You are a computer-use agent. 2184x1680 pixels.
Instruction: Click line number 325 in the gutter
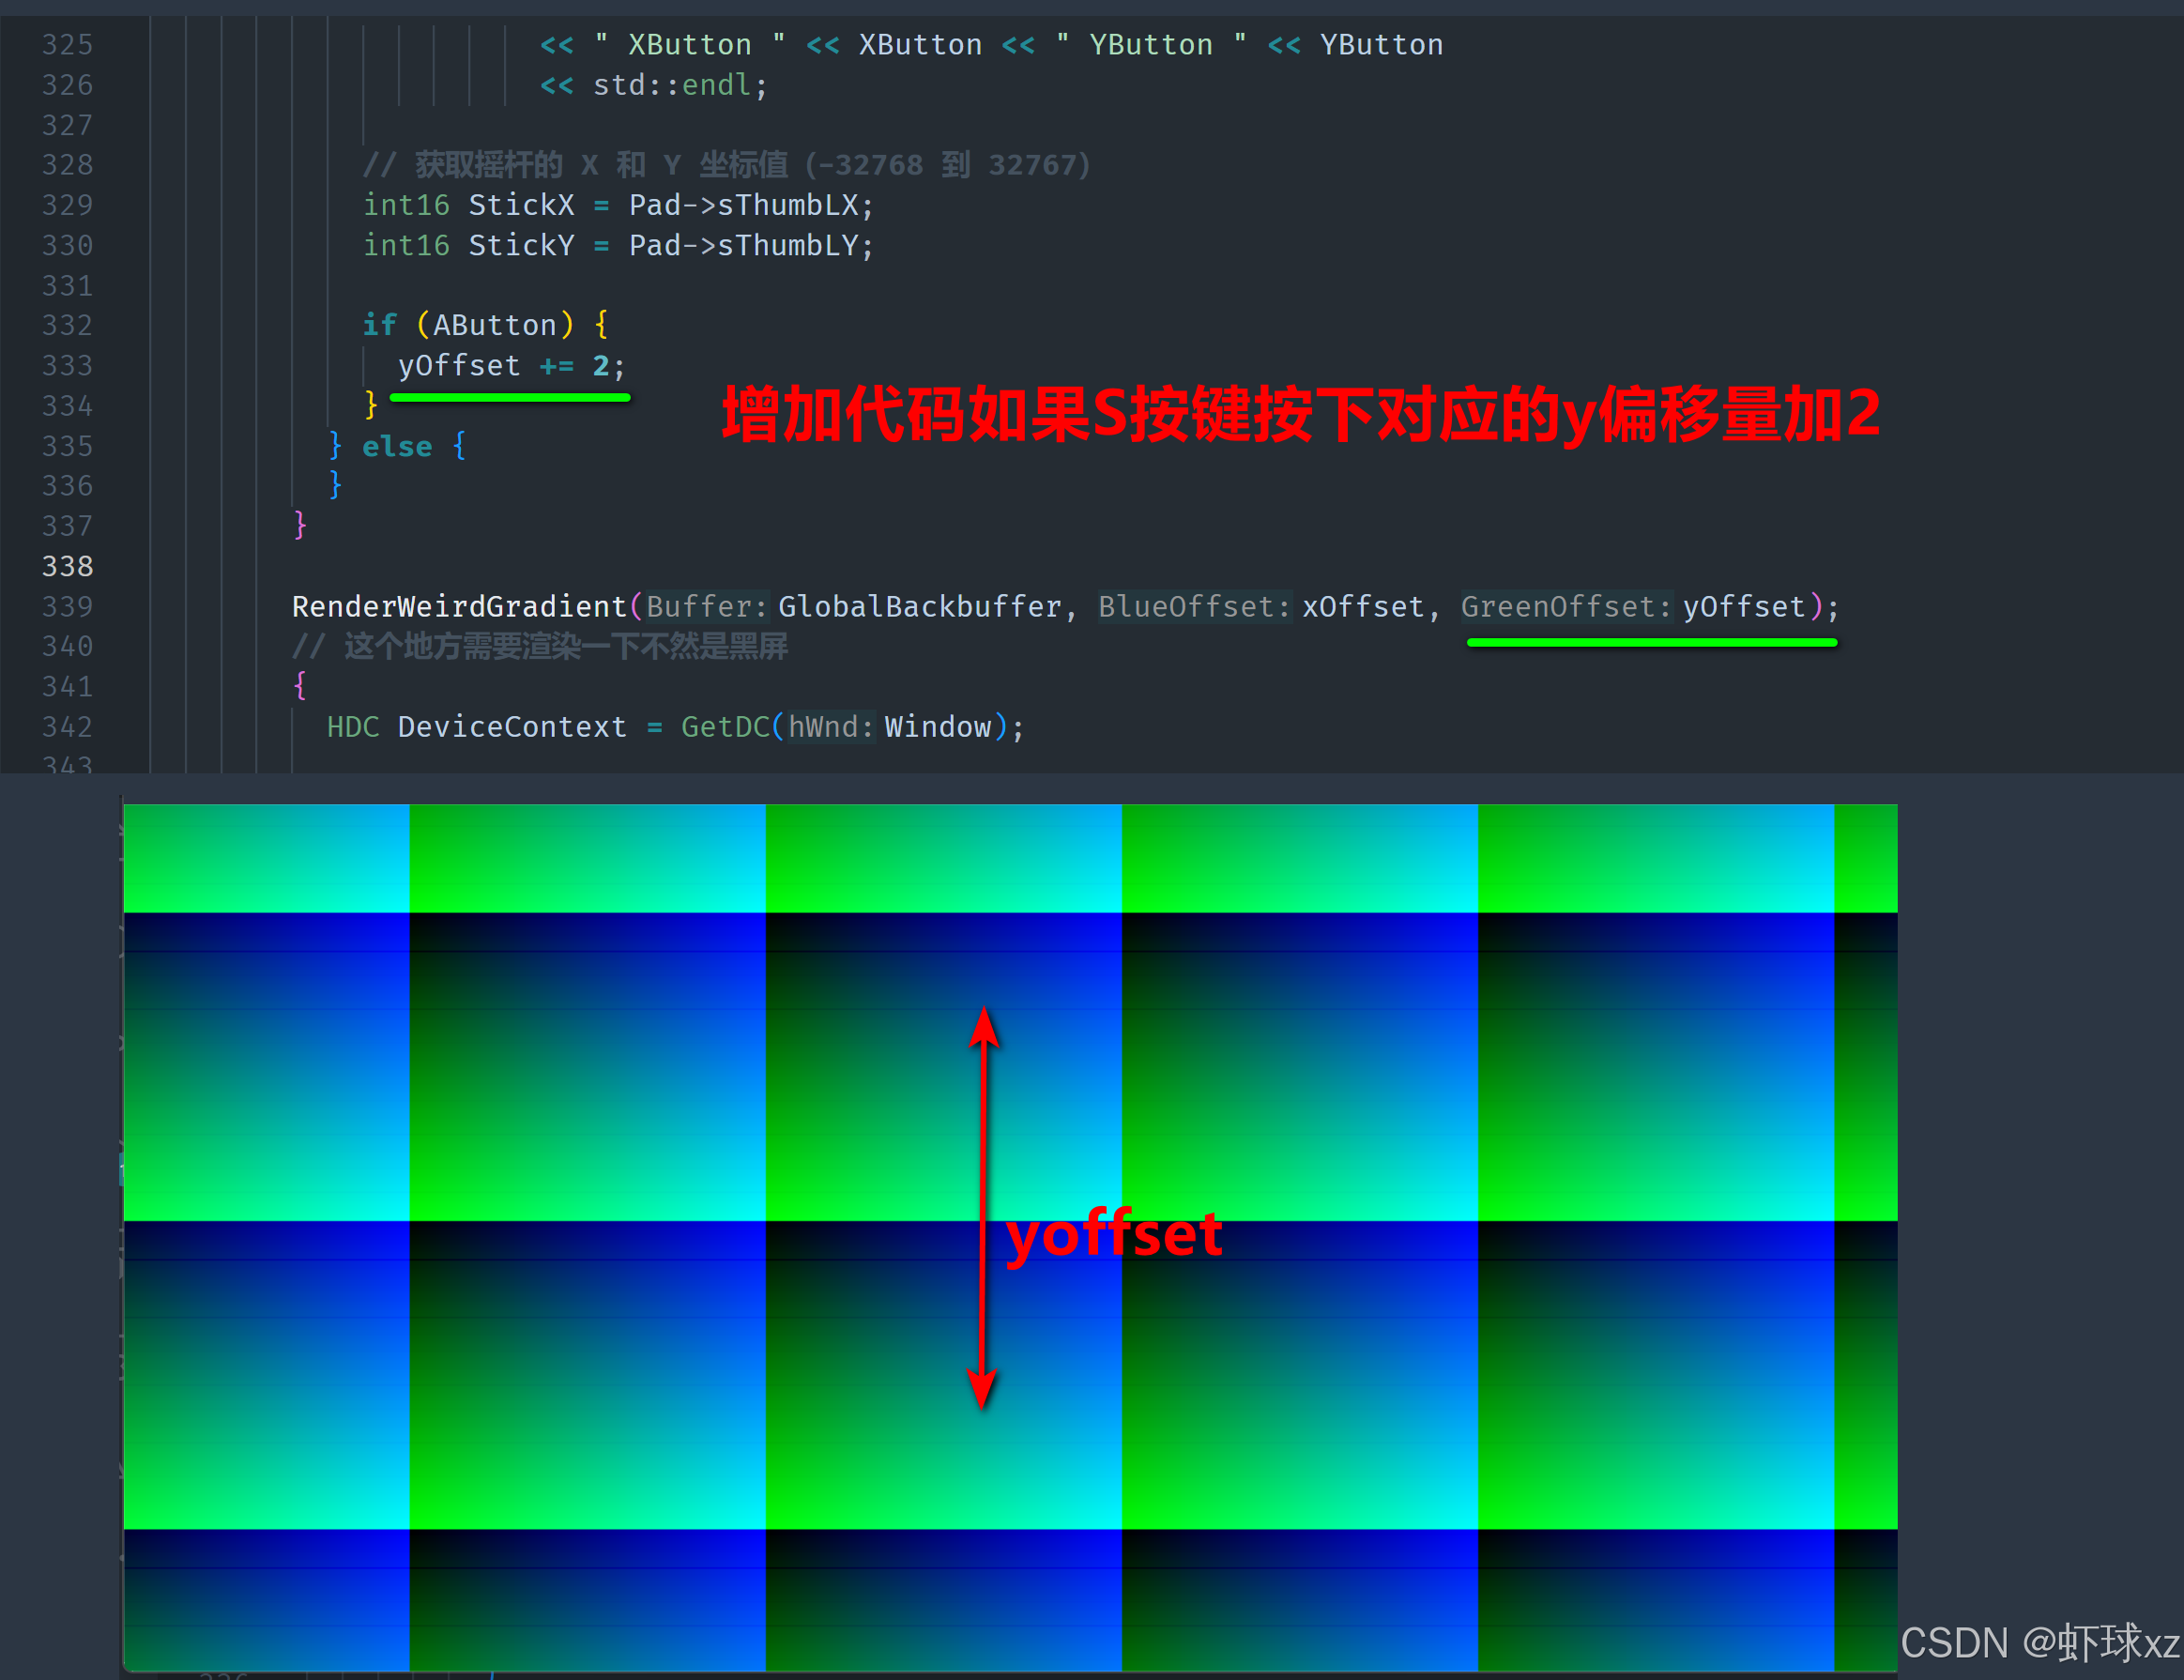(67, 45)
